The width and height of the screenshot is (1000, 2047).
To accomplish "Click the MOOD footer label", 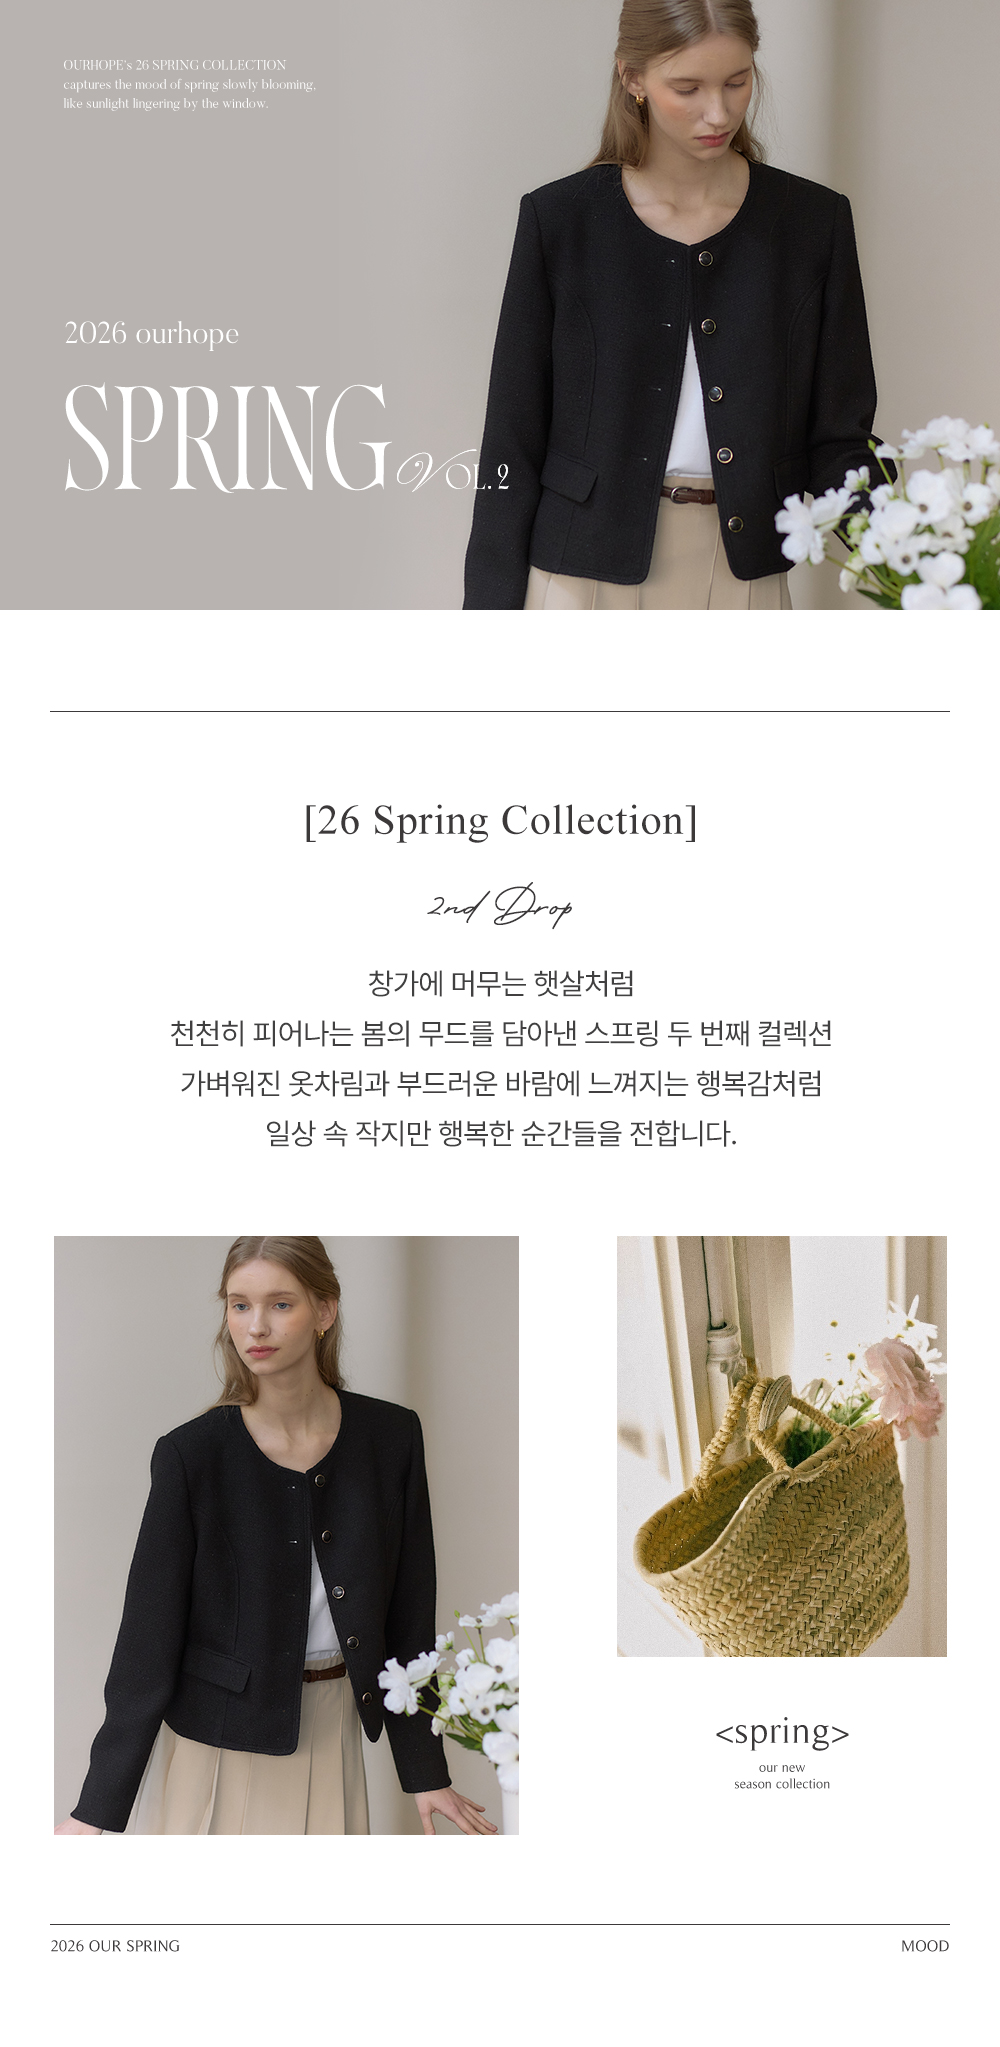I will 925,1946.
